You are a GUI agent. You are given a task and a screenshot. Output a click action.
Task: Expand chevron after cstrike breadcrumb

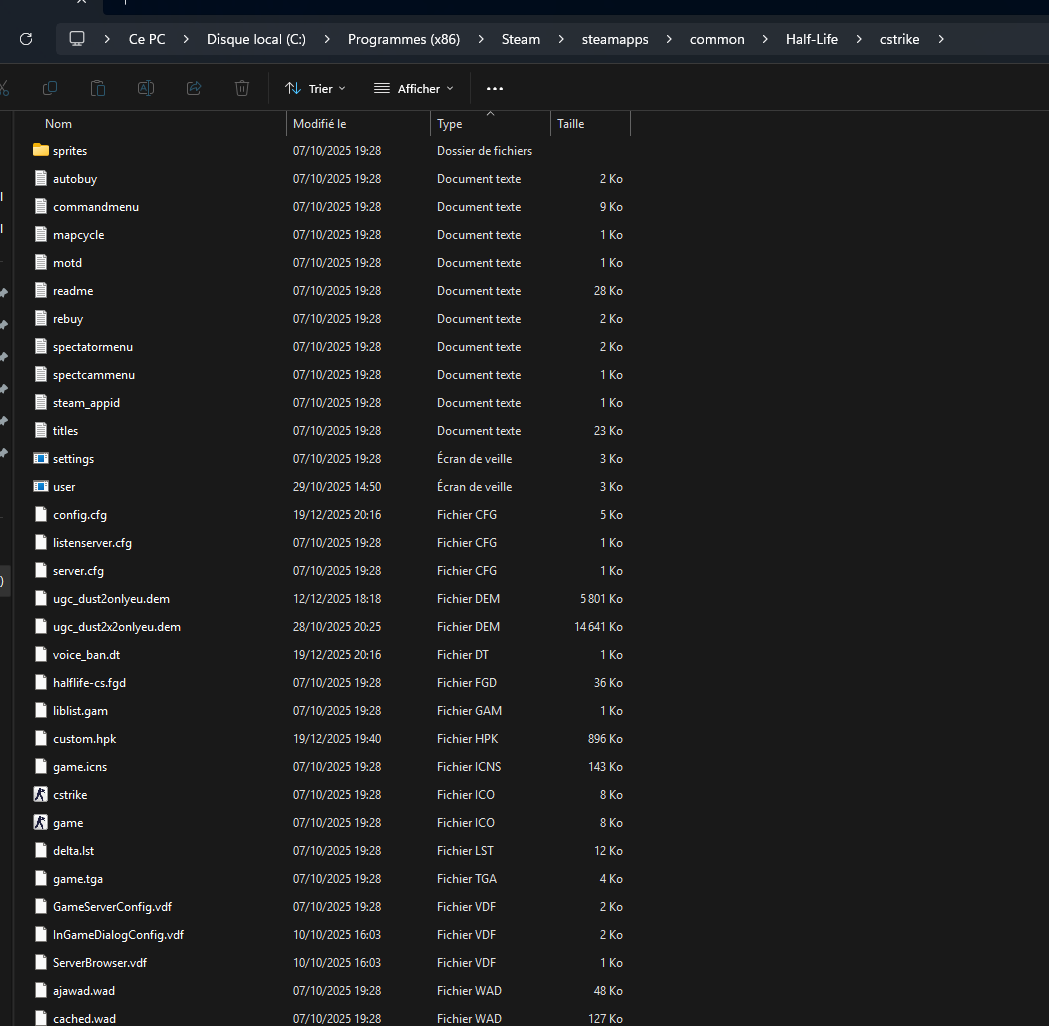tap(941, 39)
